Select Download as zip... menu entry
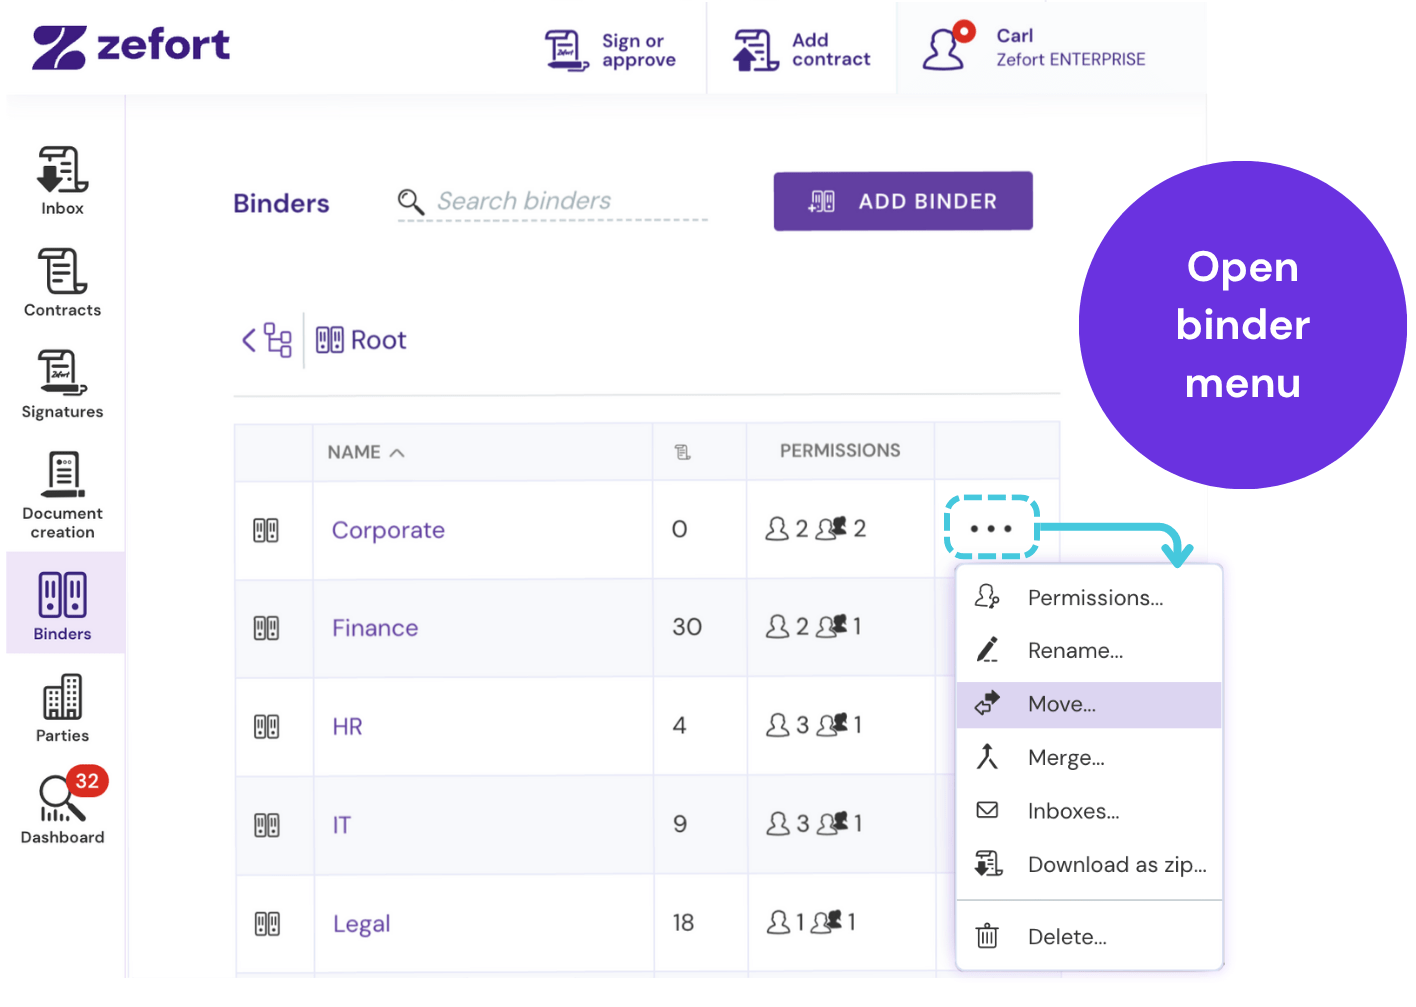 coord(1089,865)
